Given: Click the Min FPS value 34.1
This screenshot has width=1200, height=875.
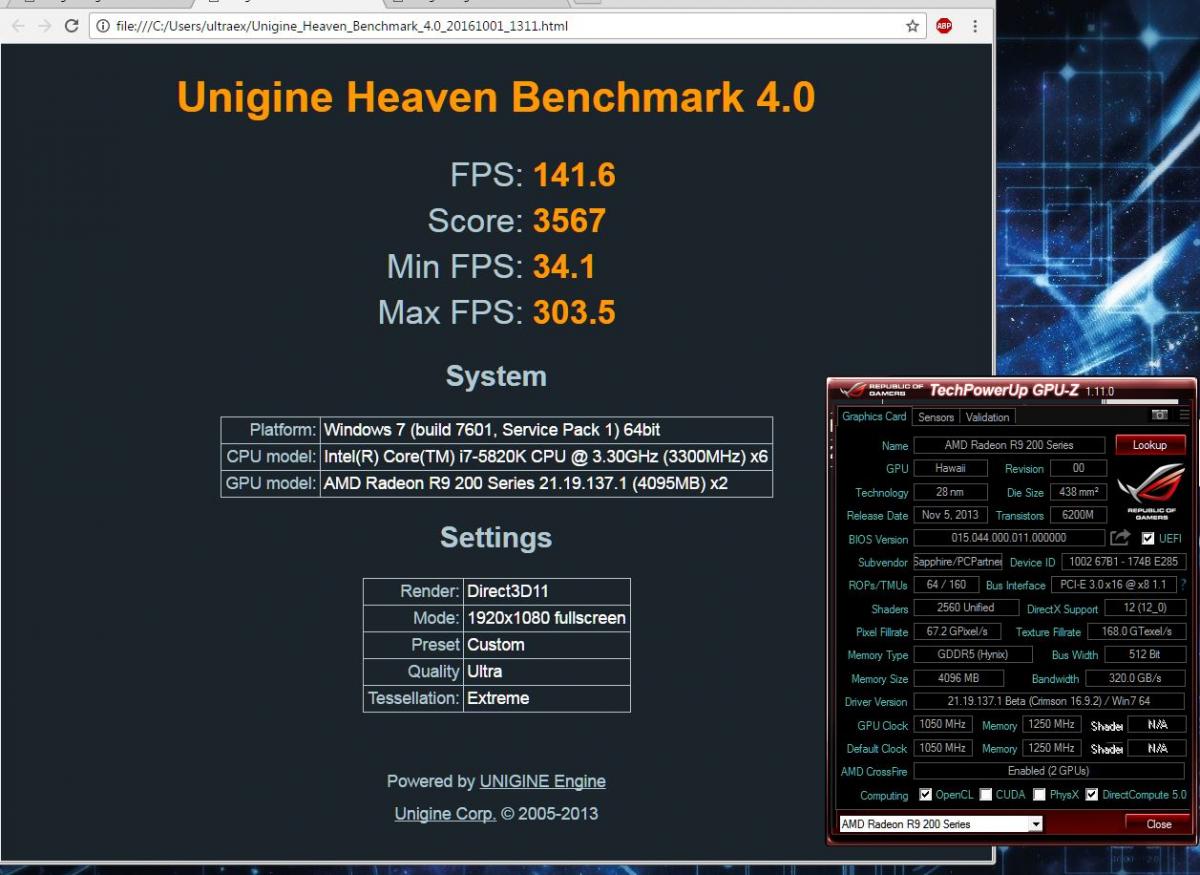Looking at the screenshot, I should point(566,267).
